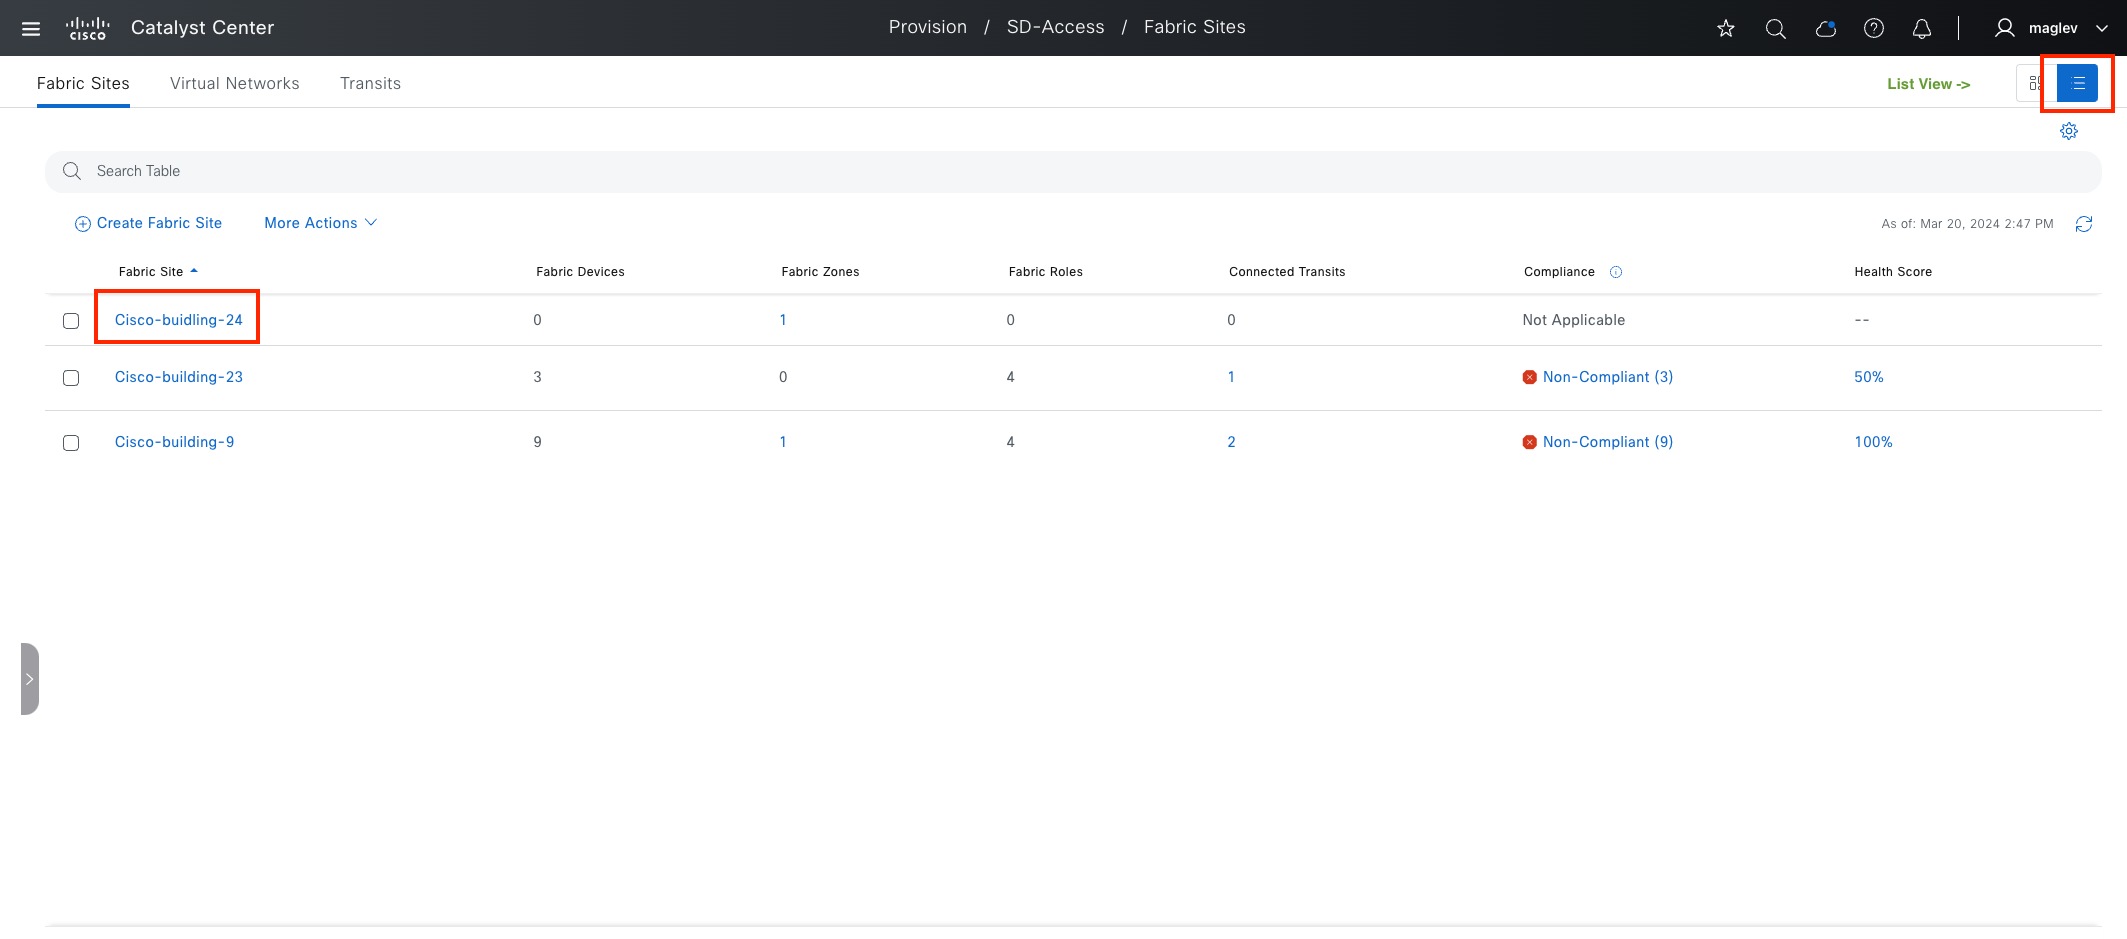Switch to list view layout
The width and height of the screenshot is (2127, 939).
coord(2078,84)
